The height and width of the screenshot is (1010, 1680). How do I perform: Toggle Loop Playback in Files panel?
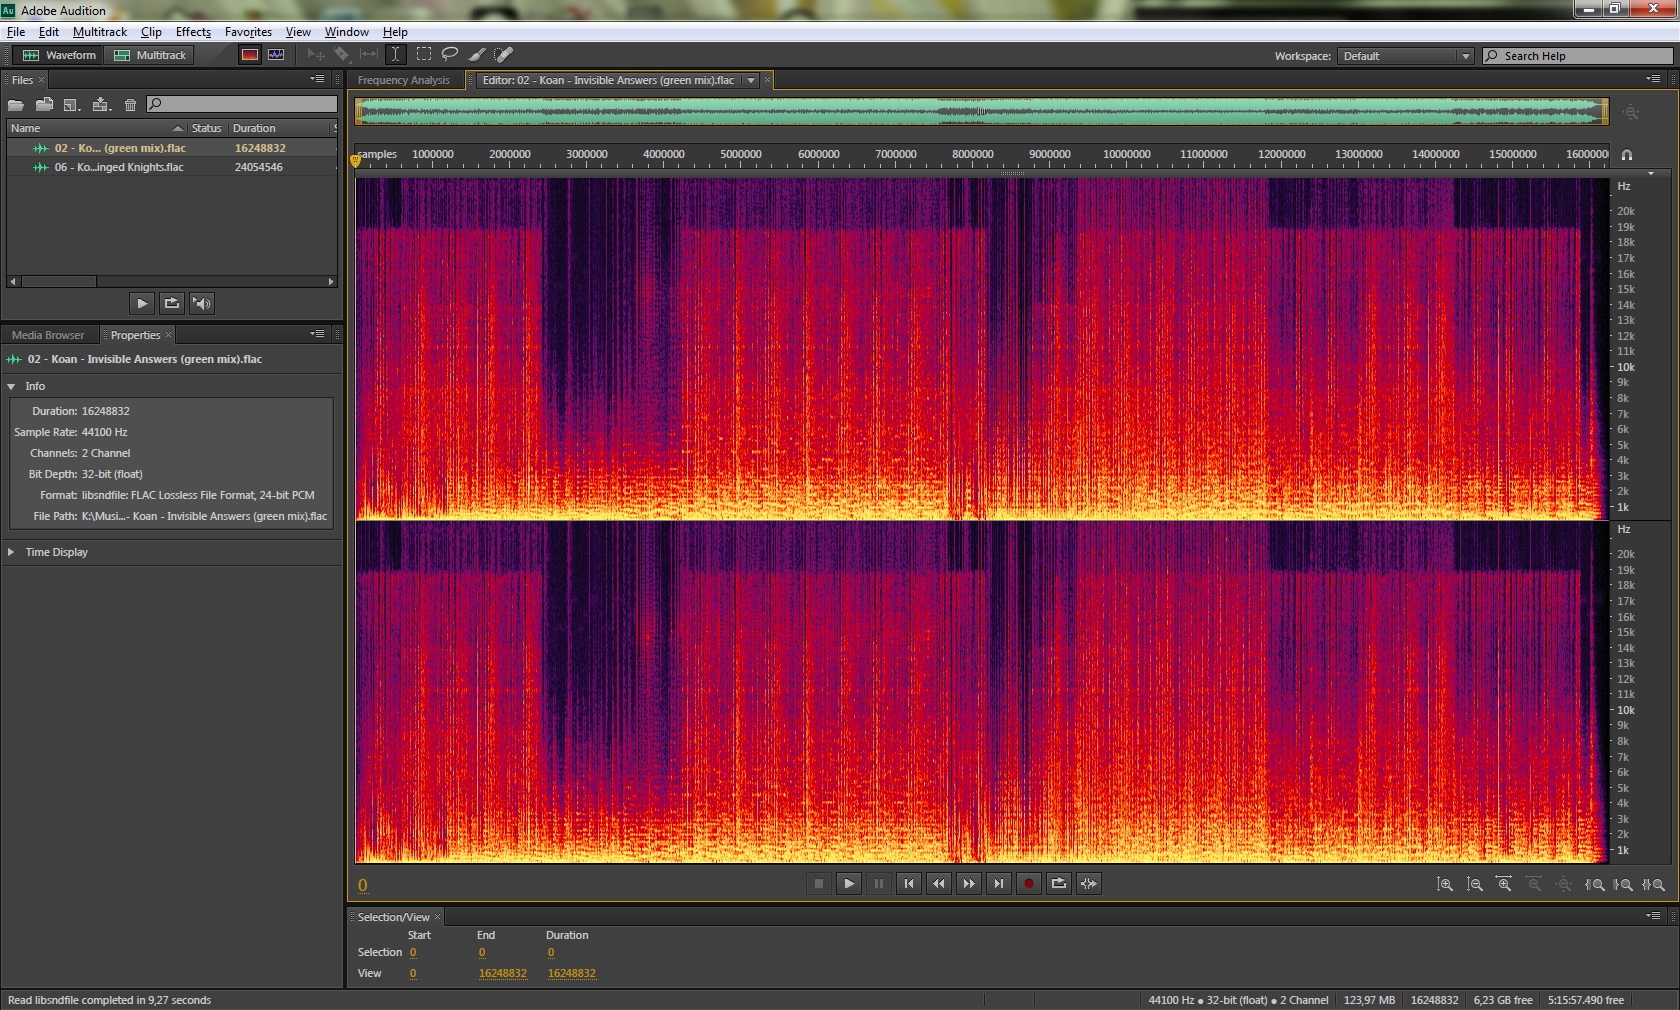coord(172,303)
